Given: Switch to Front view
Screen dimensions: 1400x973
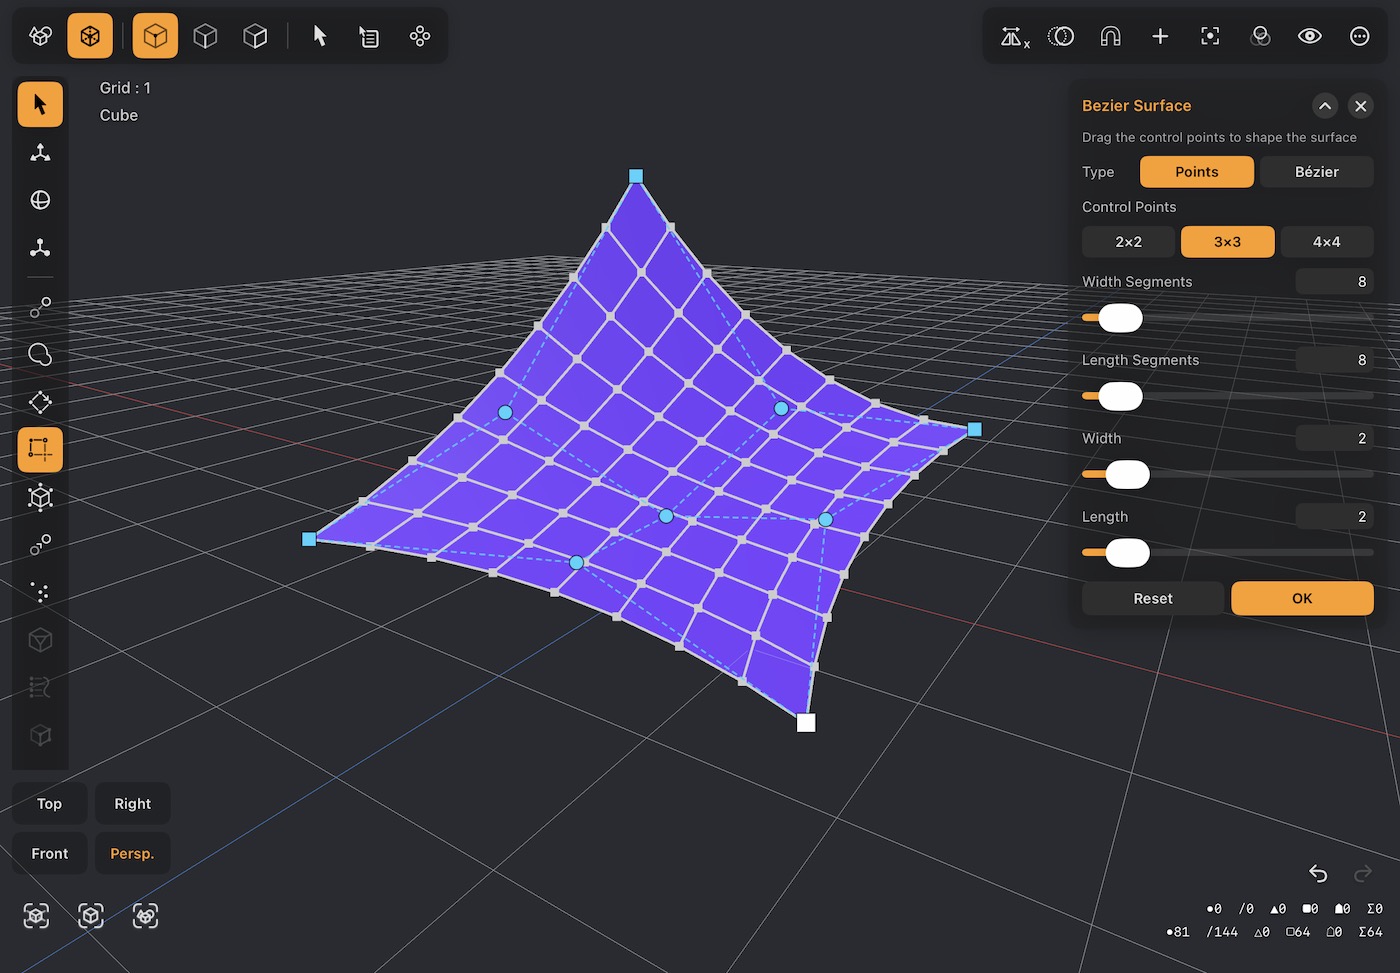Looking at the screenshot, I should (x=49, y=854).
